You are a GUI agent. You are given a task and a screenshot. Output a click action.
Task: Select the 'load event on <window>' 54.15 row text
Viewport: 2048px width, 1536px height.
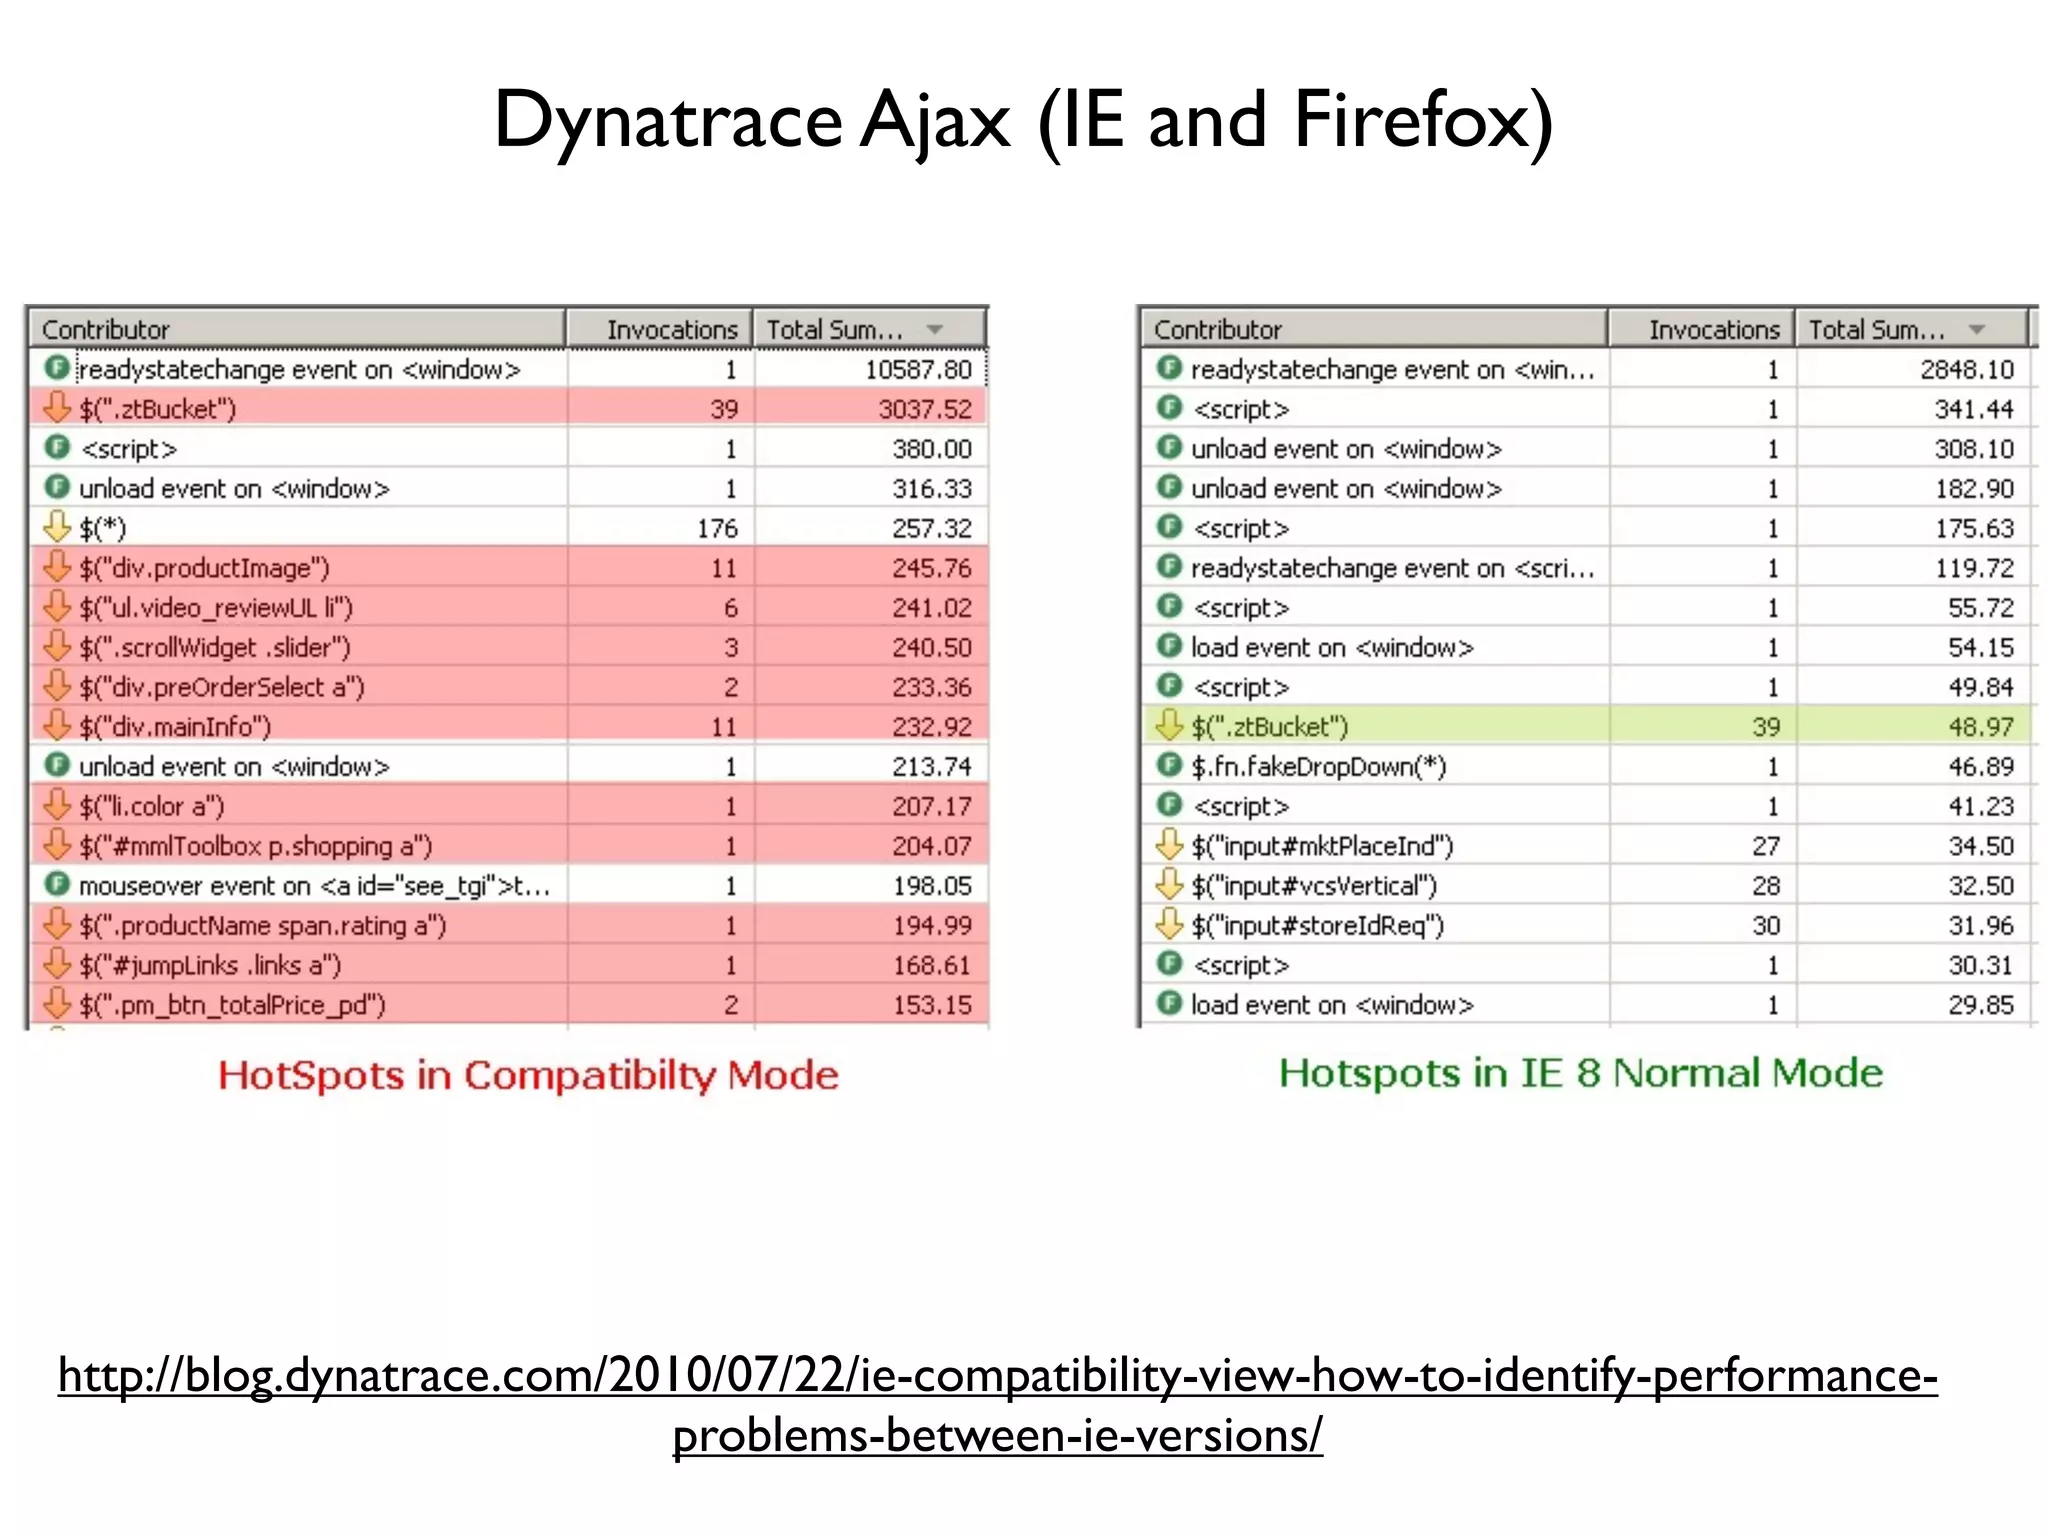tap(1332, 648)
